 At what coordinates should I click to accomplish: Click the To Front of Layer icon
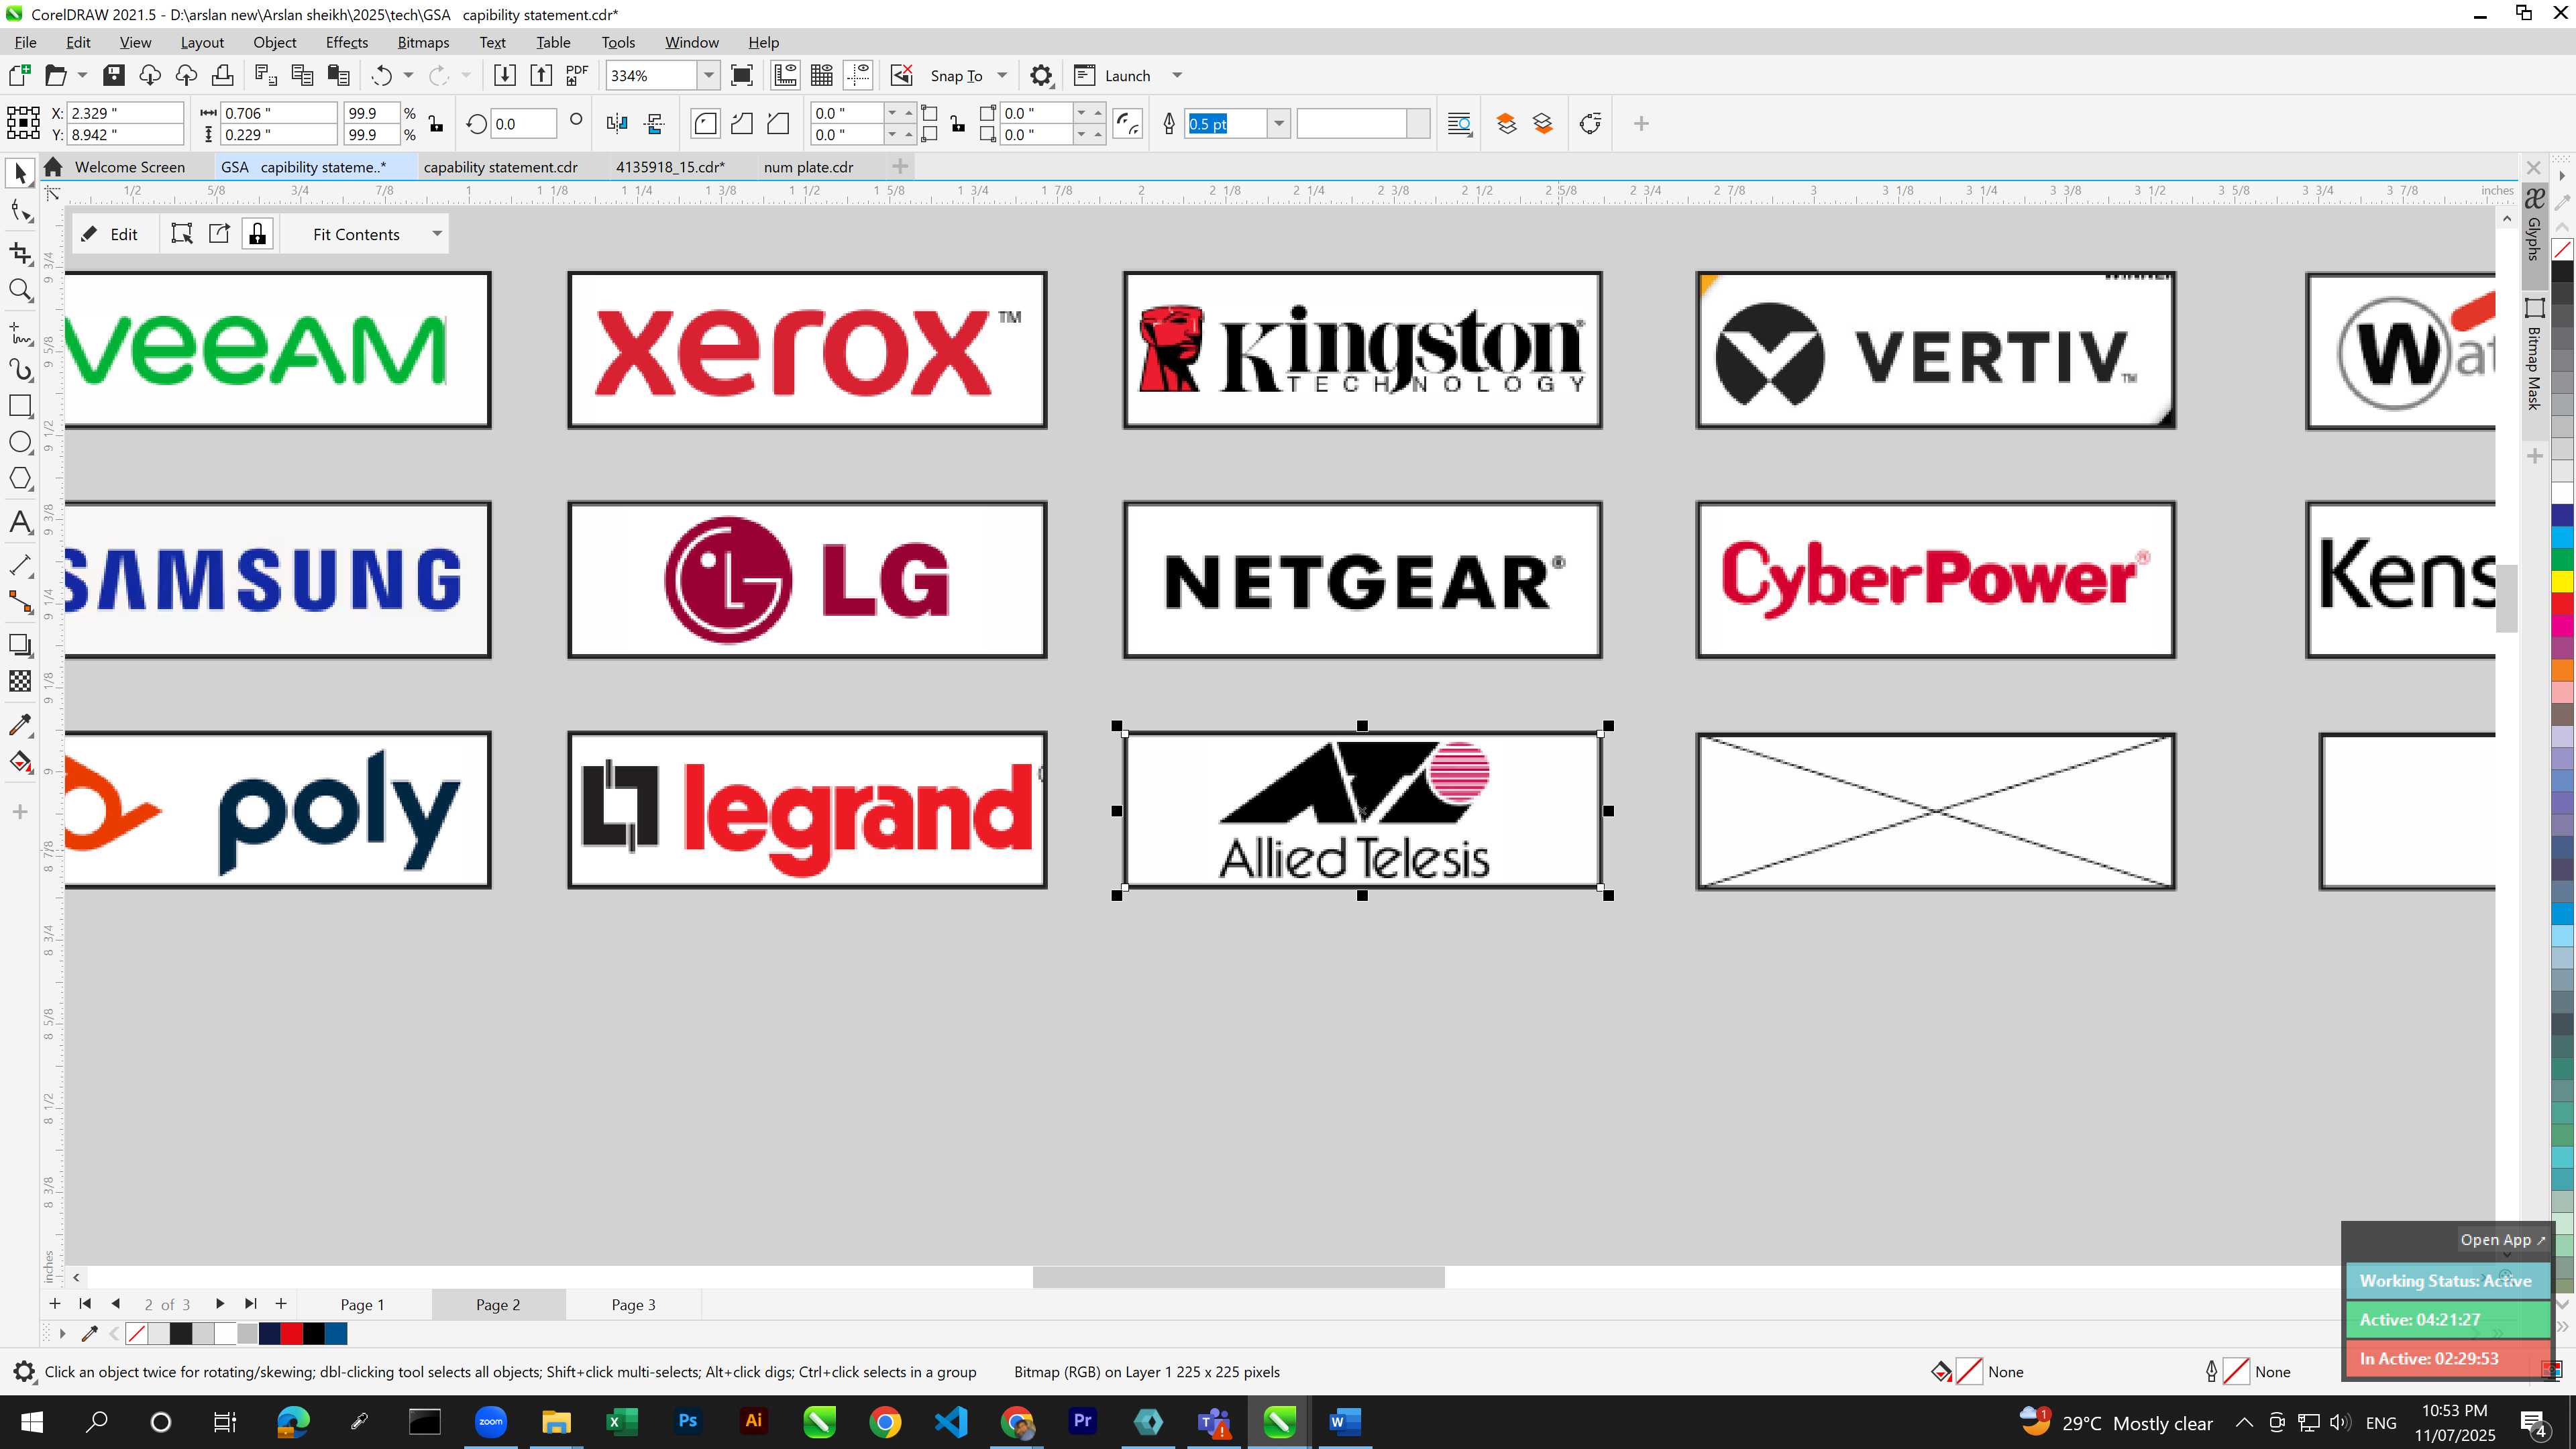pos(1506,124)
